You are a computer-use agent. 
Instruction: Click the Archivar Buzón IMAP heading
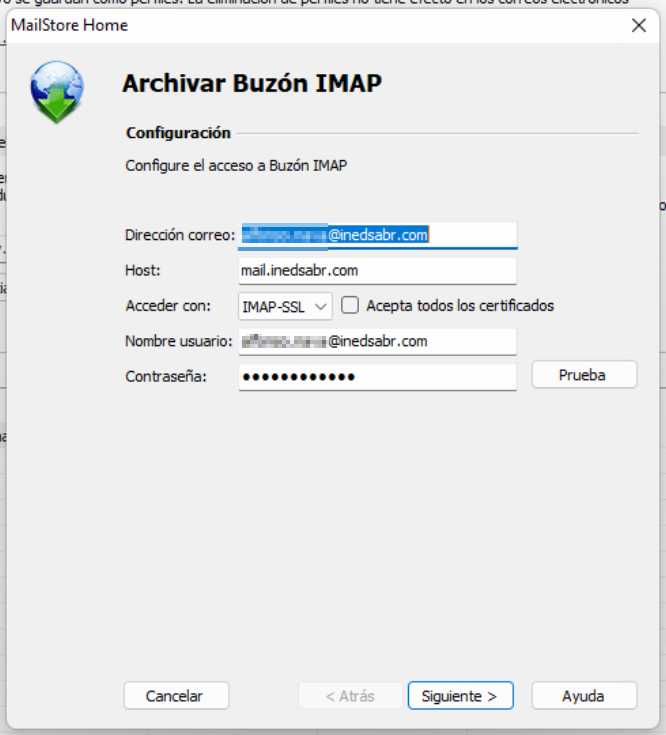click(252, 83)
